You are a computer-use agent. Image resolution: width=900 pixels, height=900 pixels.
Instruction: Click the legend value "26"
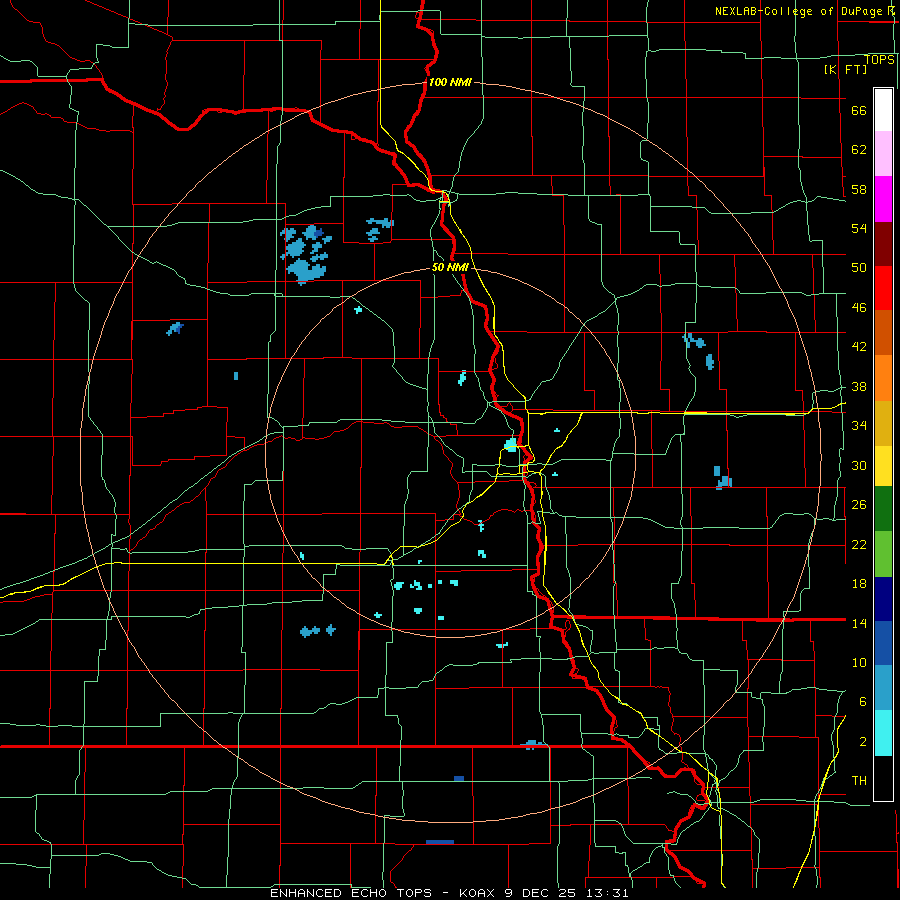[859, 505]
